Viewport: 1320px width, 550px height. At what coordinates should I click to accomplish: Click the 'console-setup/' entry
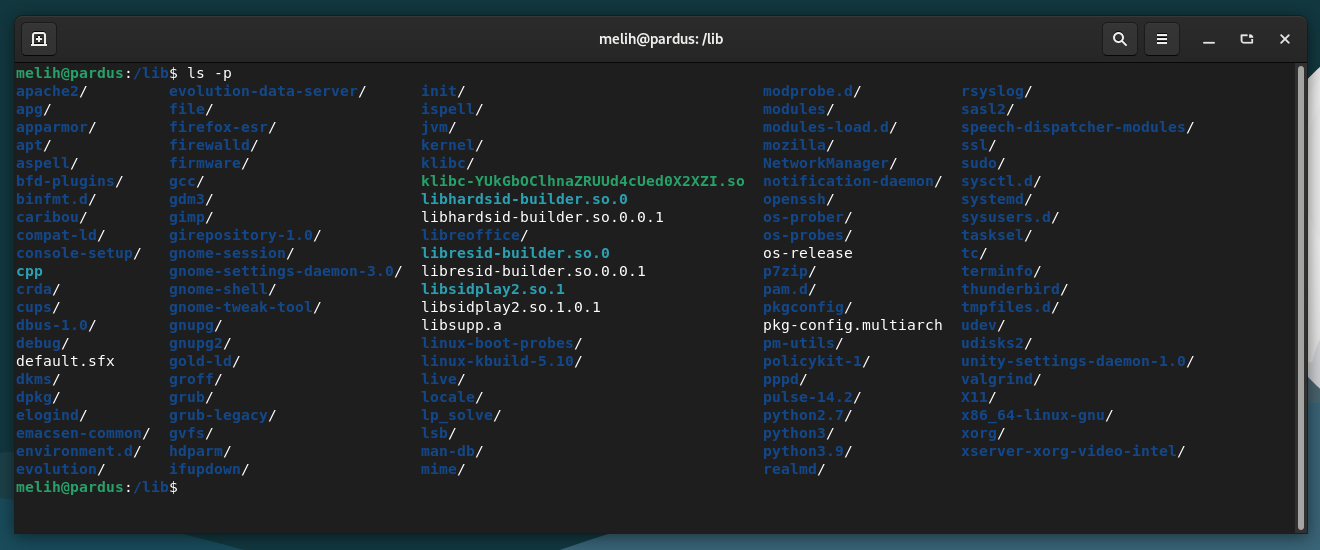click(x=79, y=253)
